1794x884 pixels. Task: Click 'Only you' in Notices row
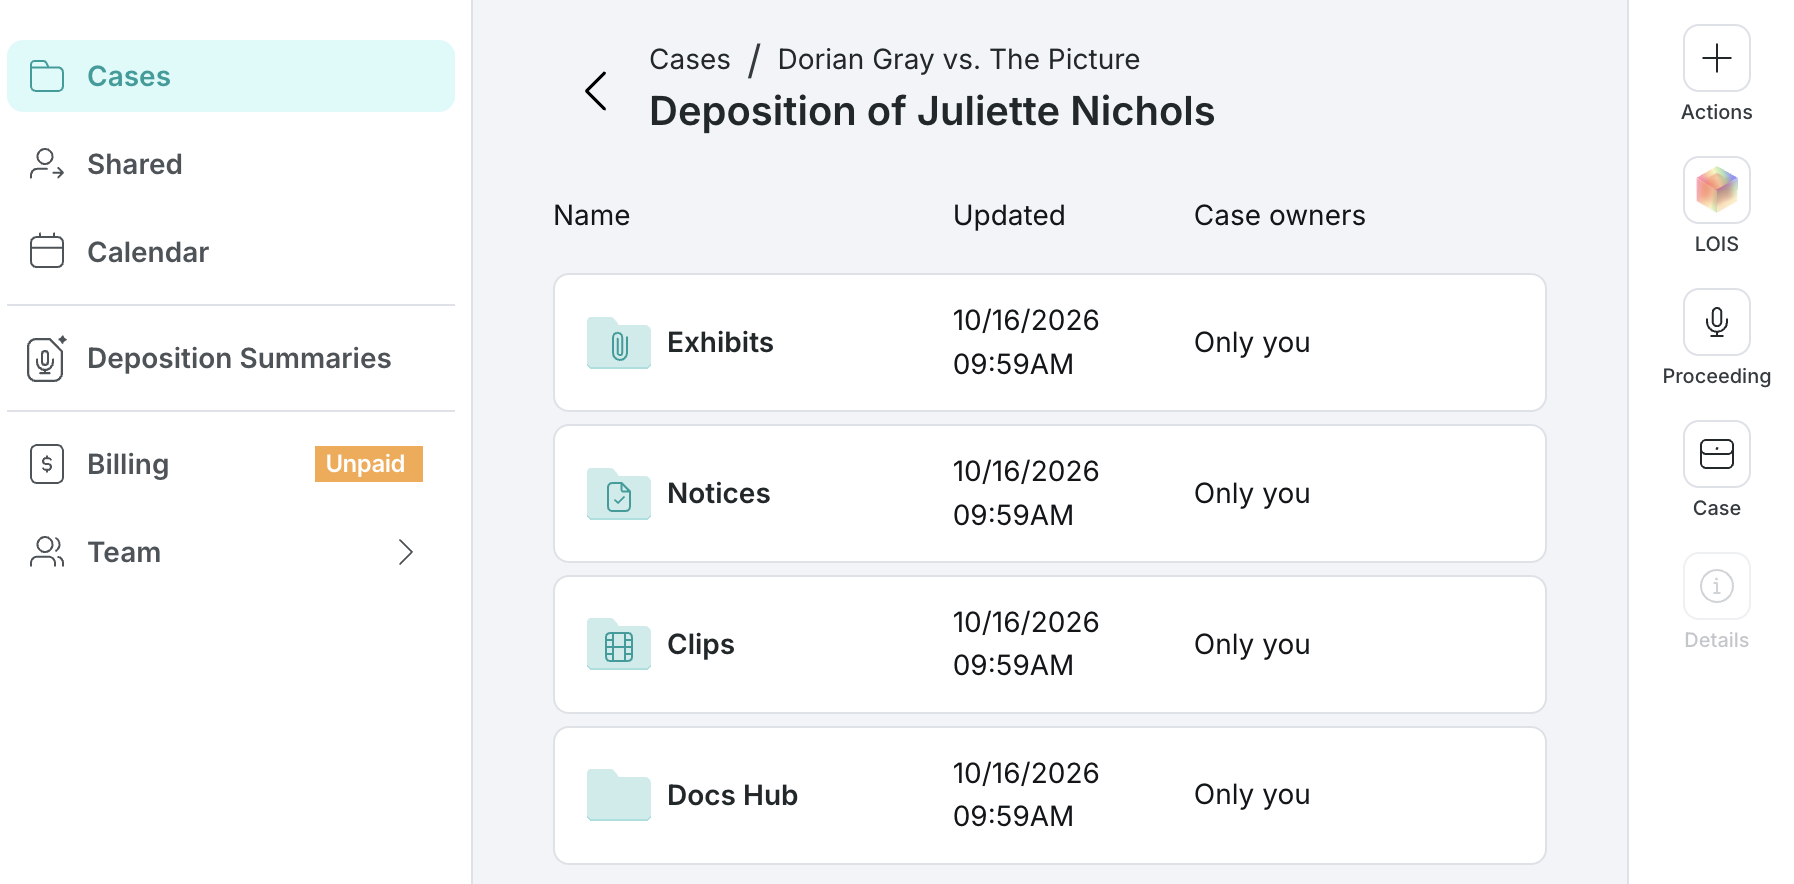(x=1252, y=493)
